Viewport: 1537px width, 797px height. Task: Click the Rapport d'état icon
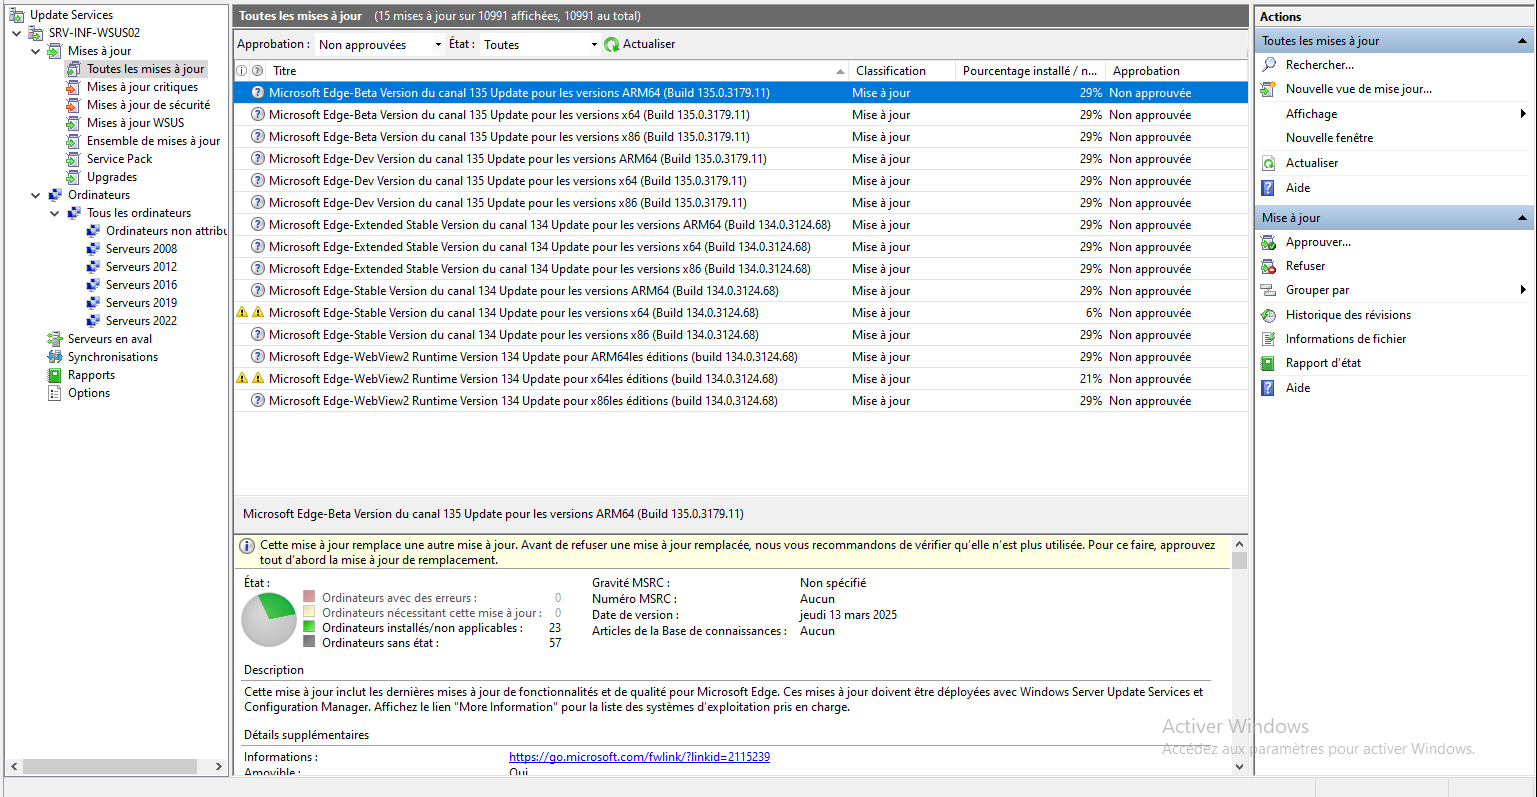pyautogui.click(x=1269, y=363)
